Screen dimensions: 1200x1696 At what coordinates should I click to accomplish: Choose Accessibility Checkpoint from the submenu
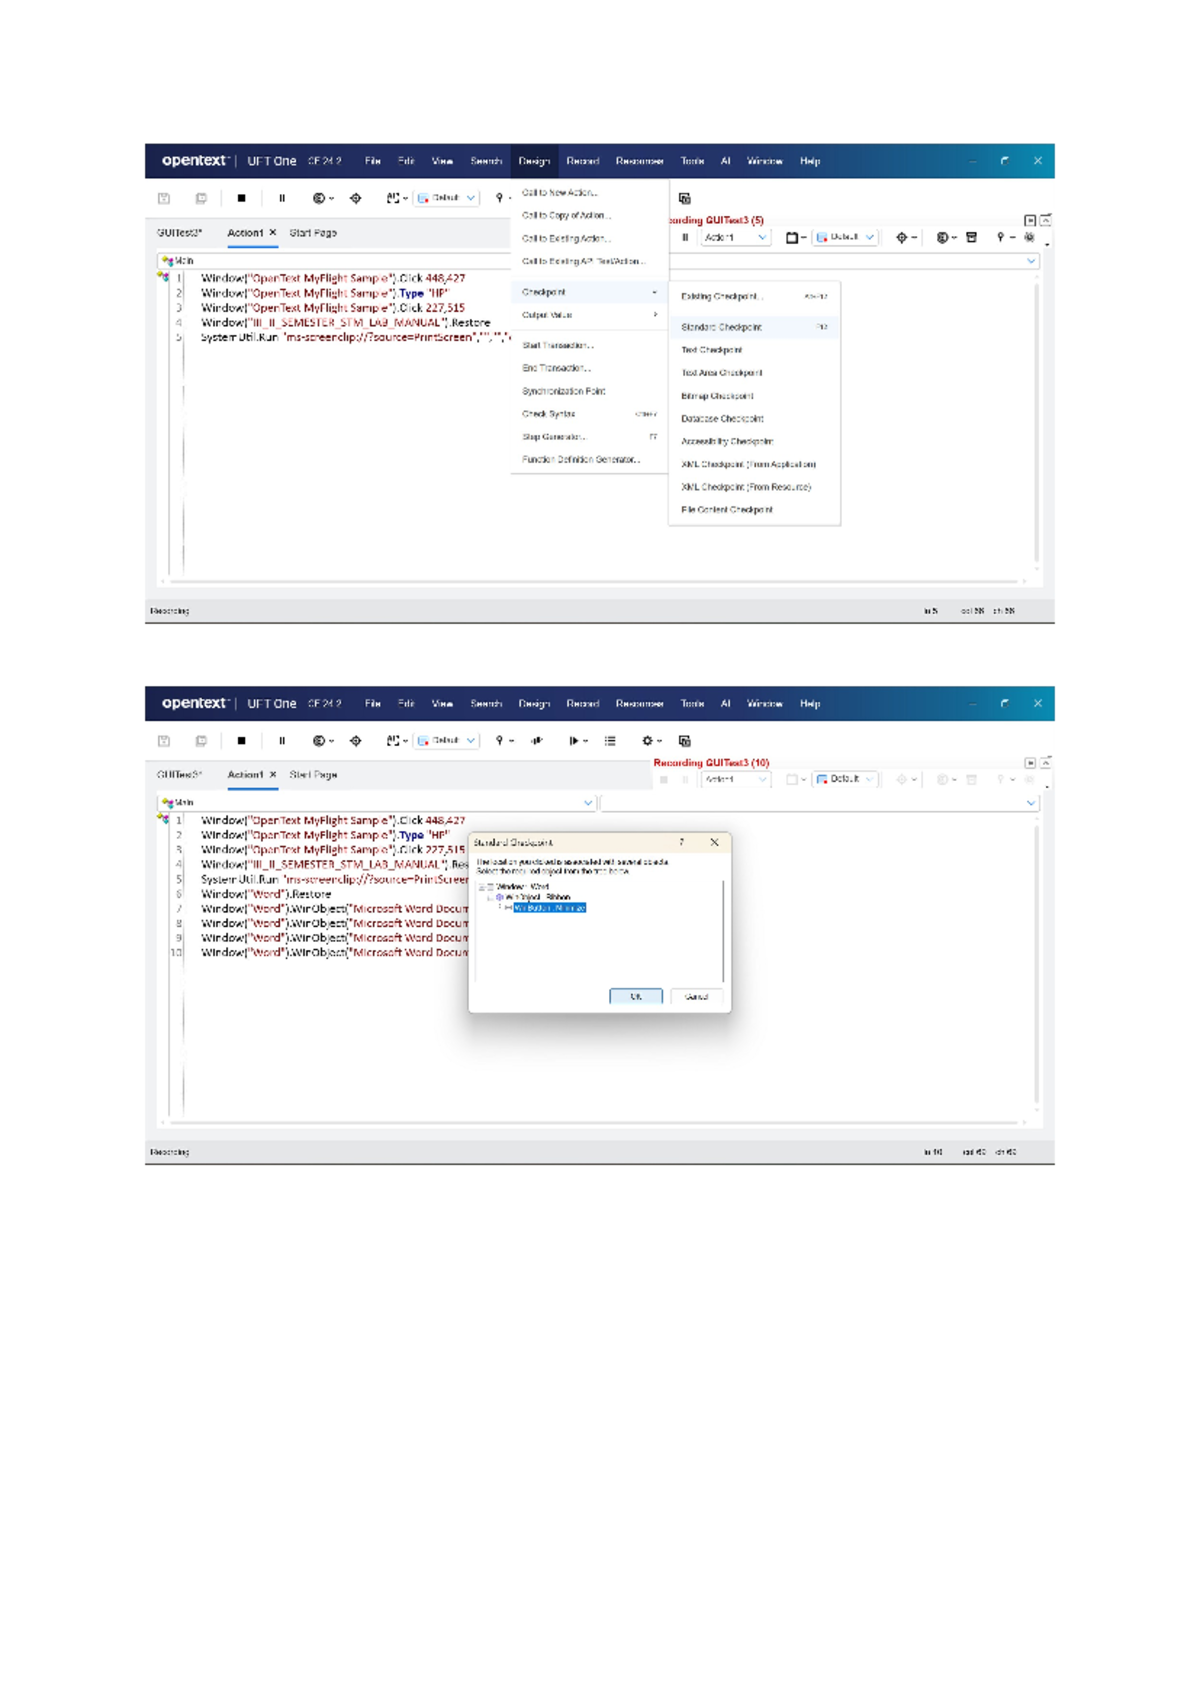click(754, 441)
